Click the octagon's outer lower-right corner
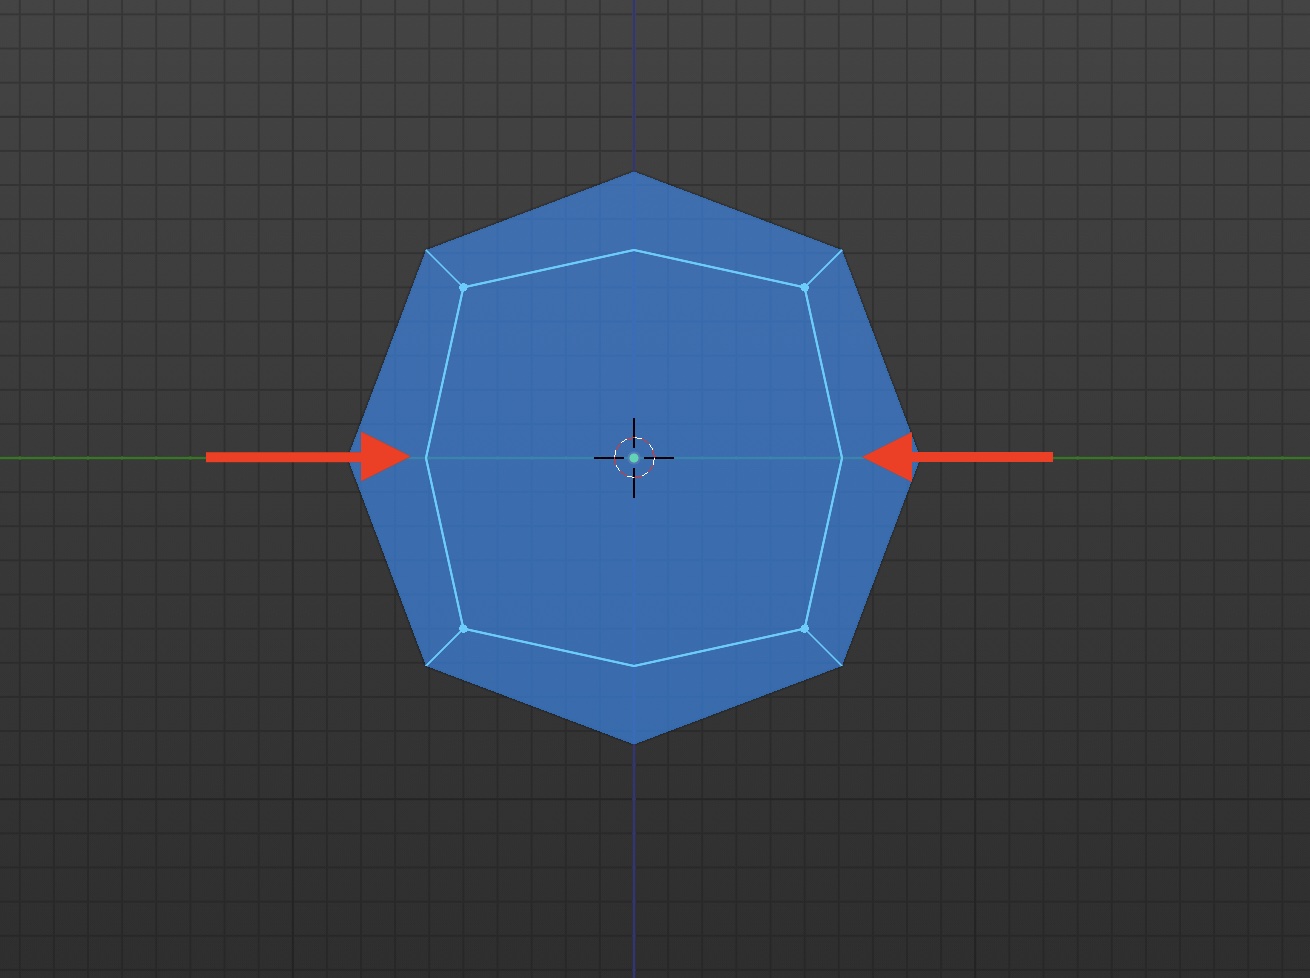This screenshot has width=1310, height=978. 841,665
